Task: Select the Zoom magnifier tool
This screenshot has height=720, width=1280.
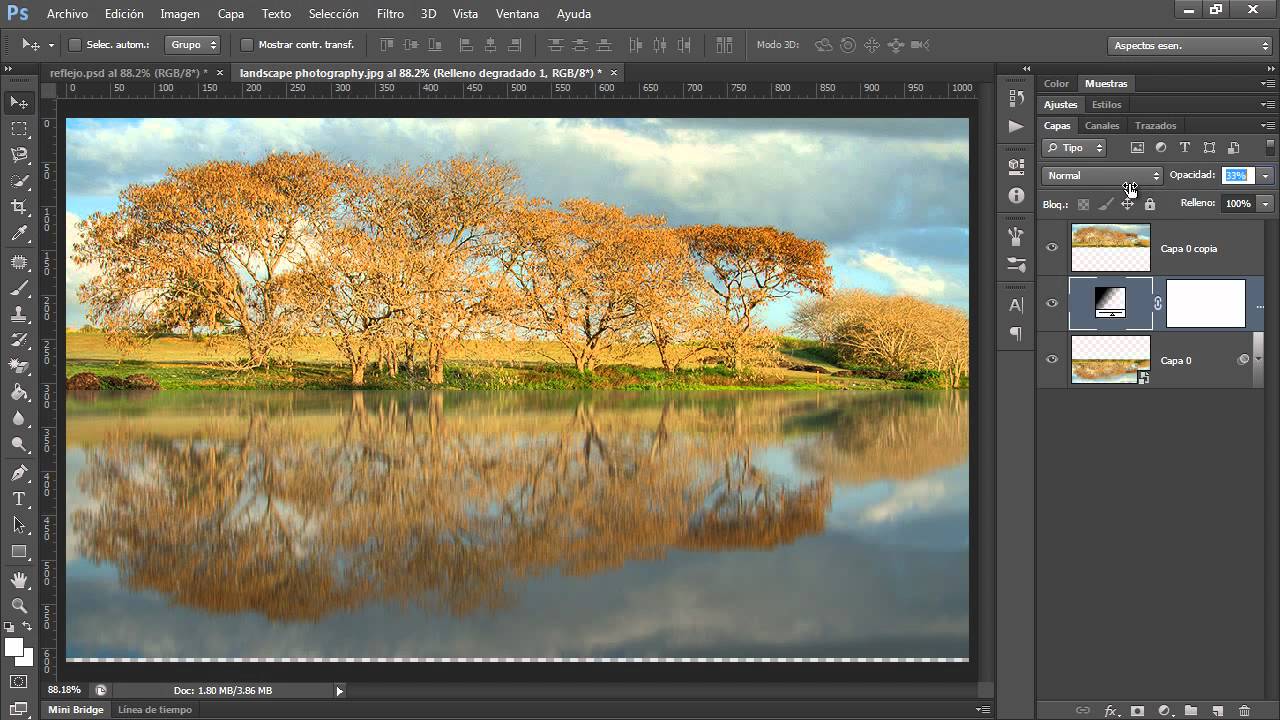Action: (x=19, y=605)
